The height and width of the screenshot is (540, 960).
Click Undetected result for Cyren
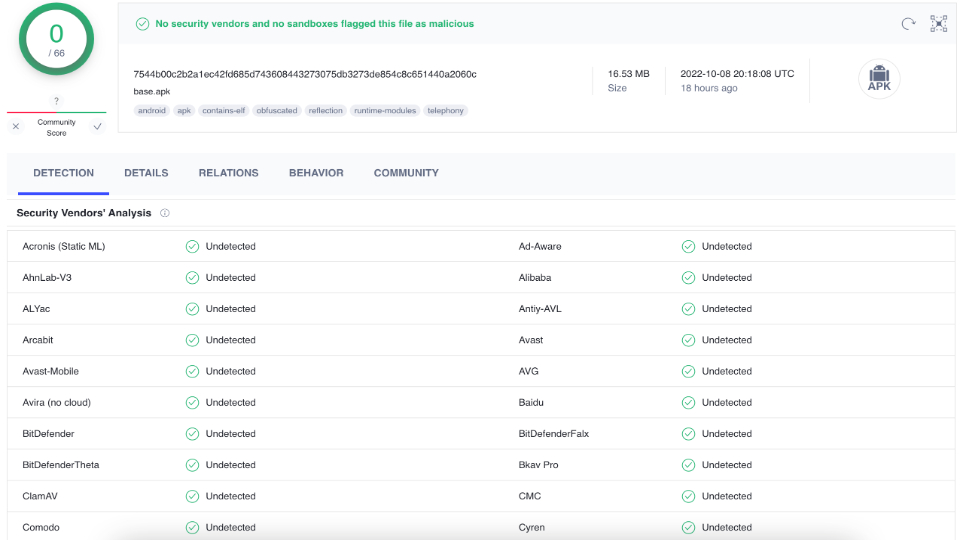coord(727,528)
